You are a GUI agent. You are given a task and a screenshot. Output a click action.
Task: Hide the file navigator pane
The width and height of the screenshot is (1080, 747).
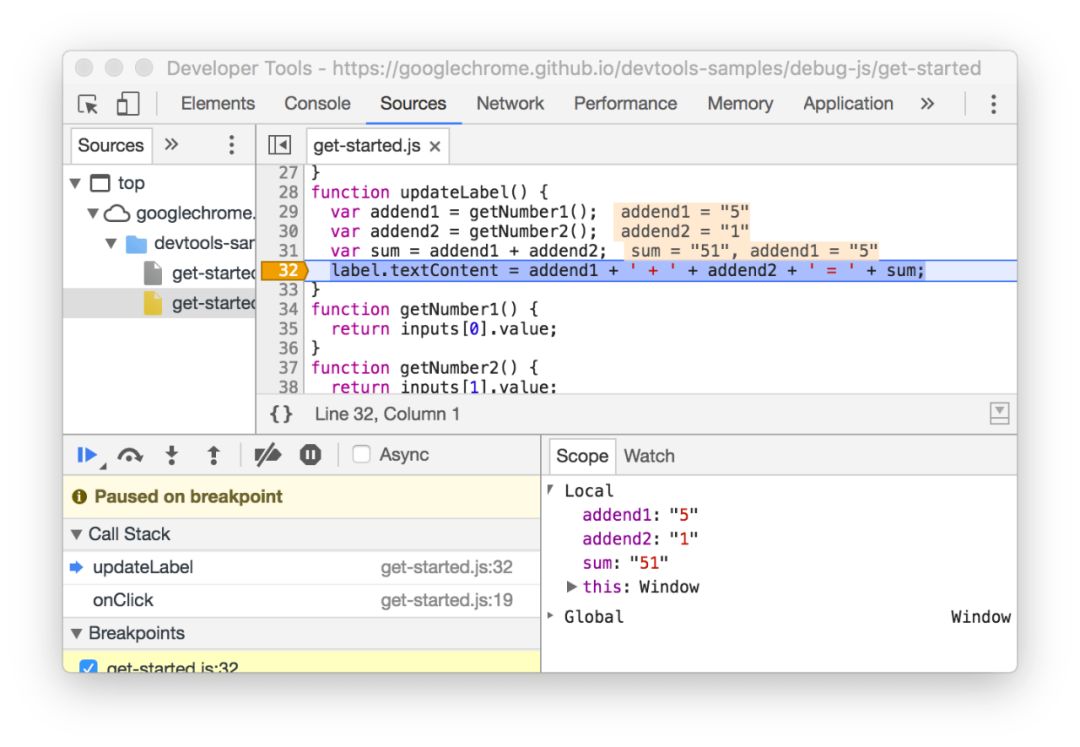280,145
